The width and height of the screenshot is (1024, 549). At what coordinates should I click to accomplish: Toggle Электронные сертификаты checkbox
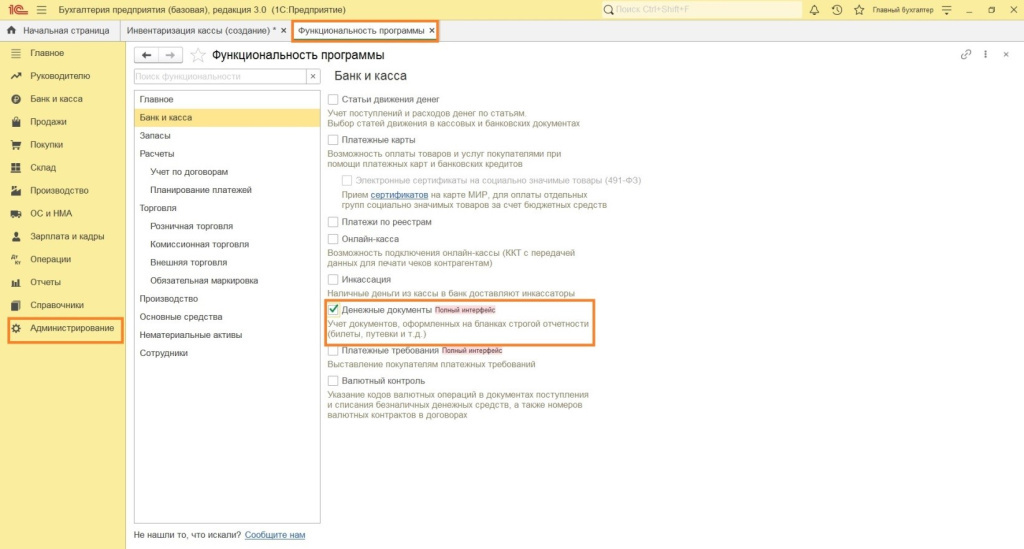347,180
